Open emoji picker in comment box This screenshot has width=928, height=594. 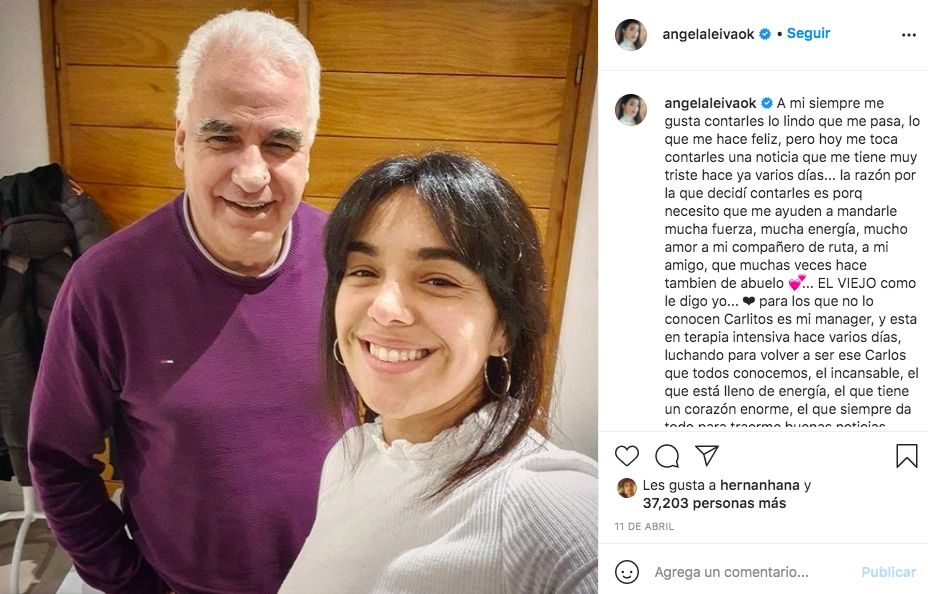(x=627, y=572)
